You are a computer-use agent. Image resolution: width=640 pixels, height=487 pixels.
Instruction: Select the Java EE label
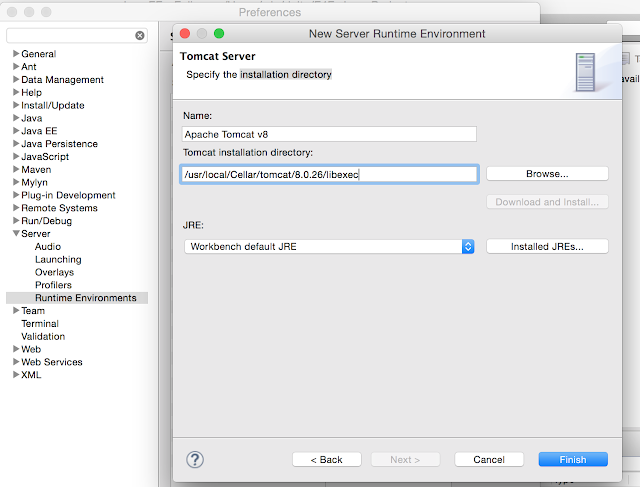[39, 131]
